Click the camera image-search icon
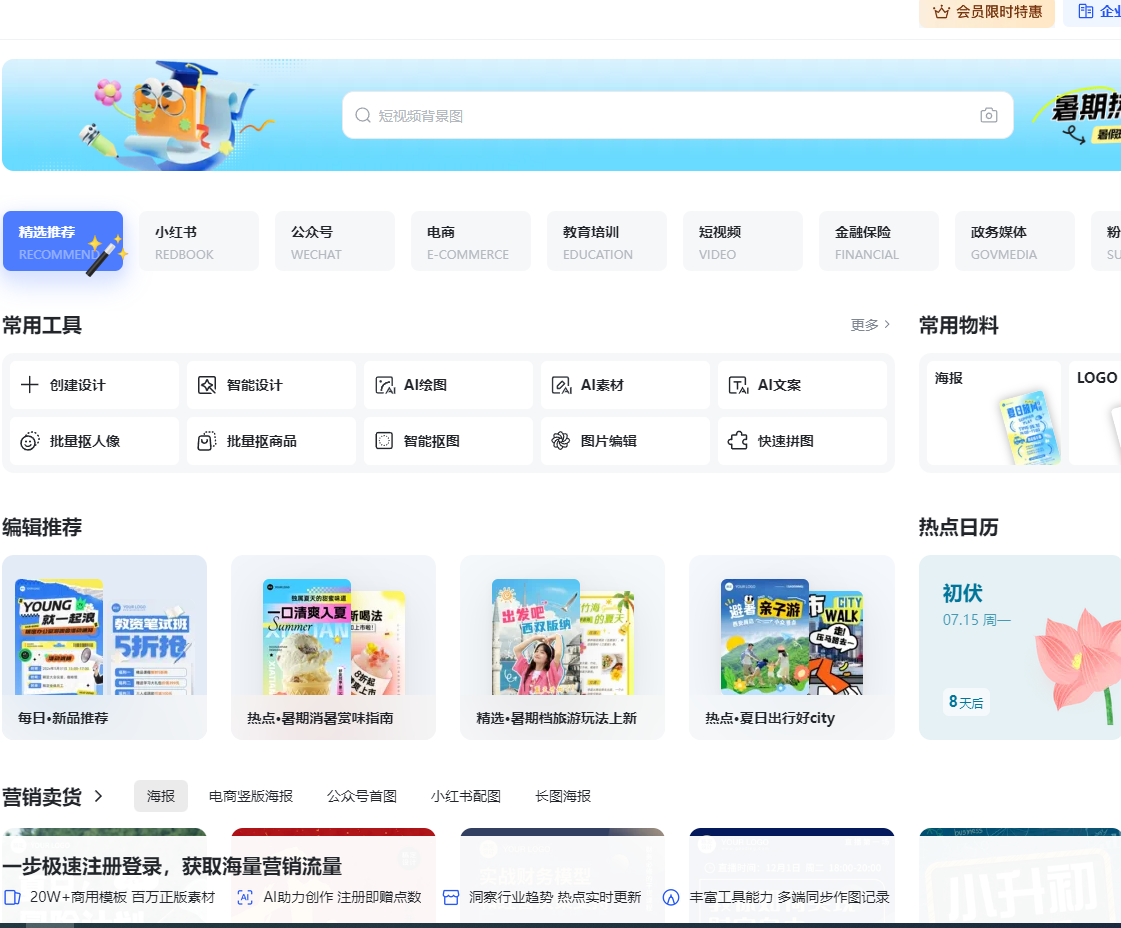The image size is (1121, 928). [988, 115]
